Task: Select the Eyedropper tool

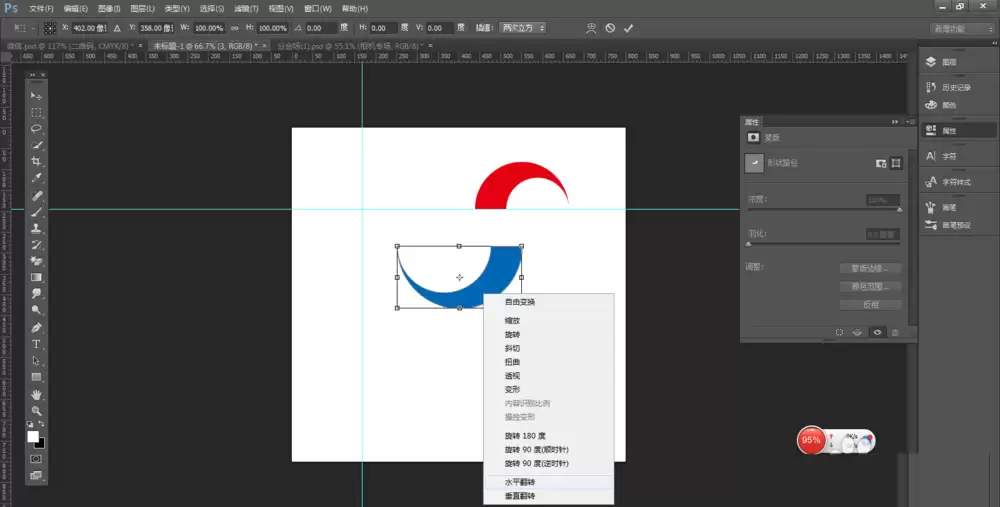Action: 36,178
